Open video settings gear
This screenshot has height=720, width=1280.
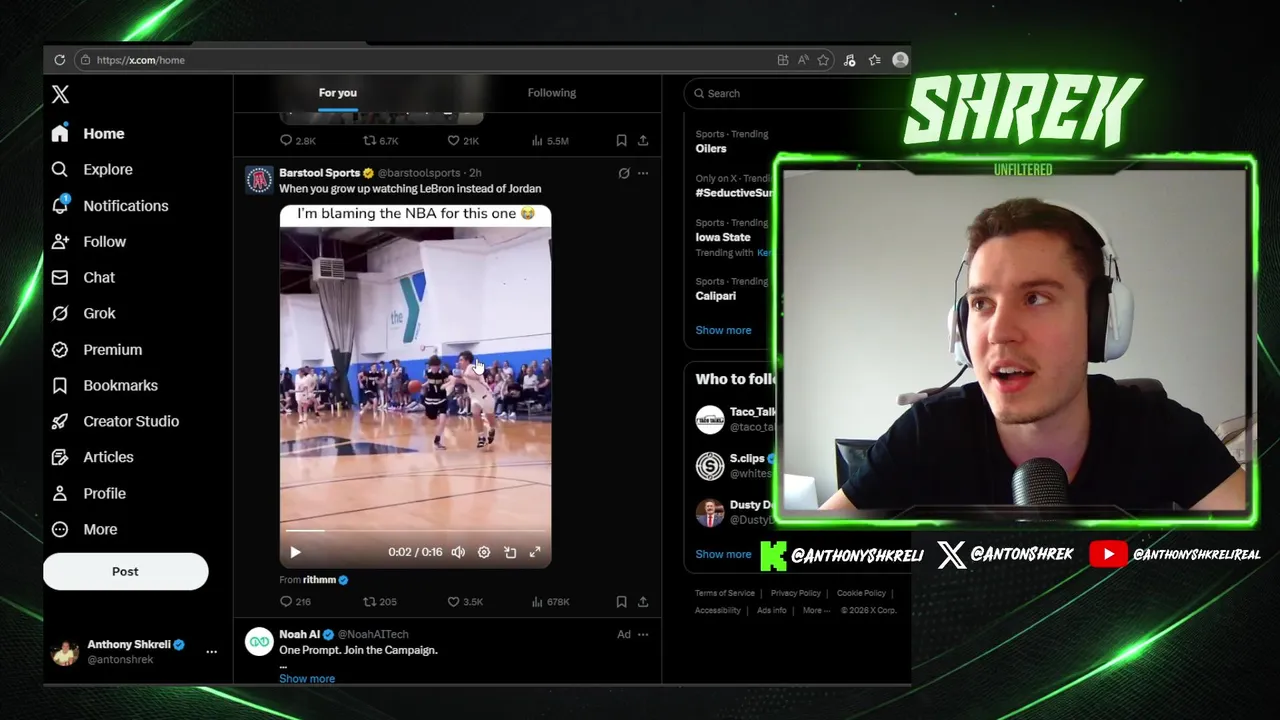pos(484,552)
